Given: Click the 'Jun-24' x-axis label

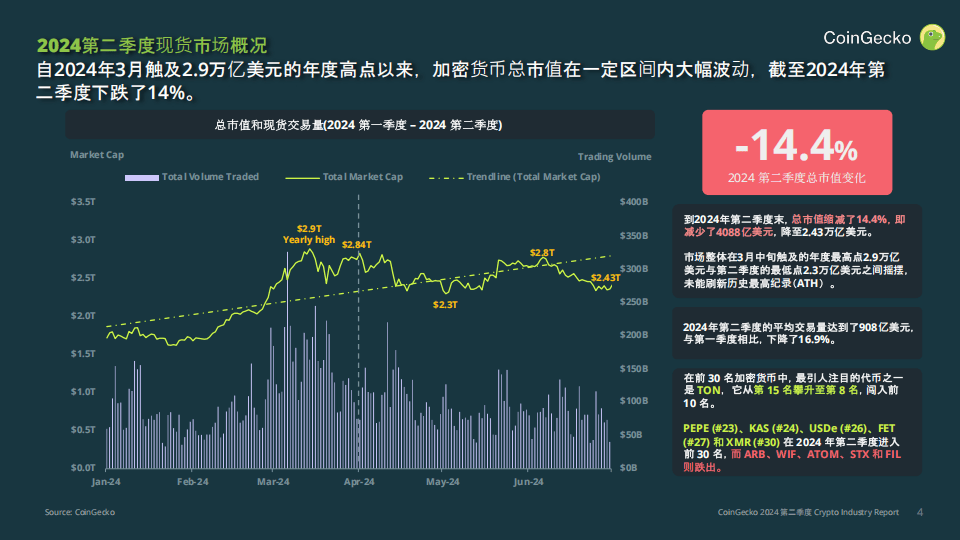Looking at the screenshot, I should tap(528, 482).
